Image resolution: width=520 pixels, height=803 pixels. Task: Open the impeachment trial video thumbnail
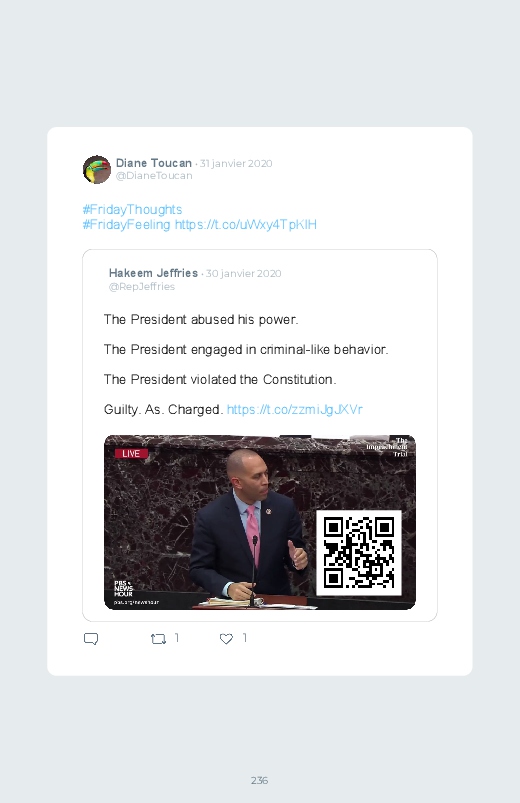point(260,522)
